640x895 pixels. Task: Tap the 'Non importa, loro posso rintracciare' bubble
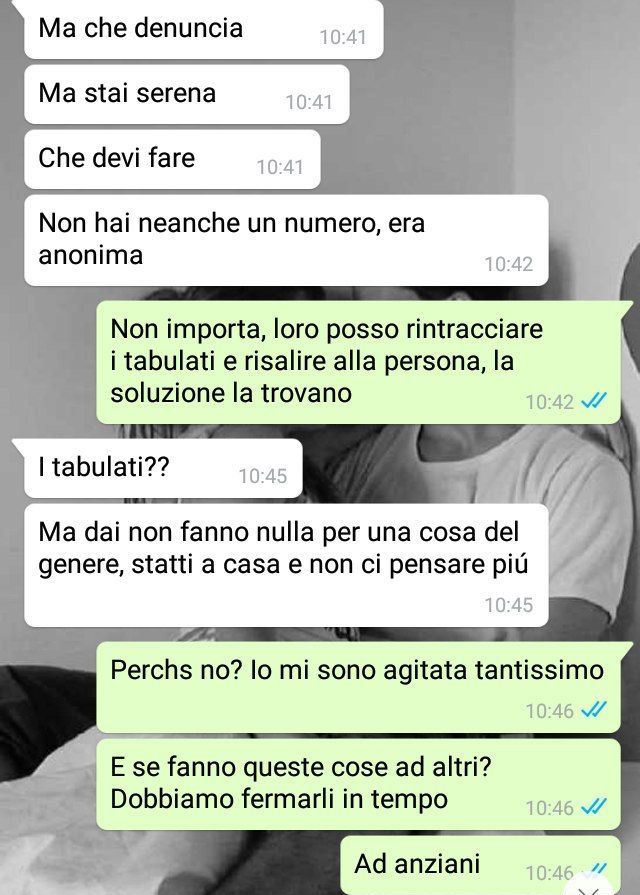359,362
